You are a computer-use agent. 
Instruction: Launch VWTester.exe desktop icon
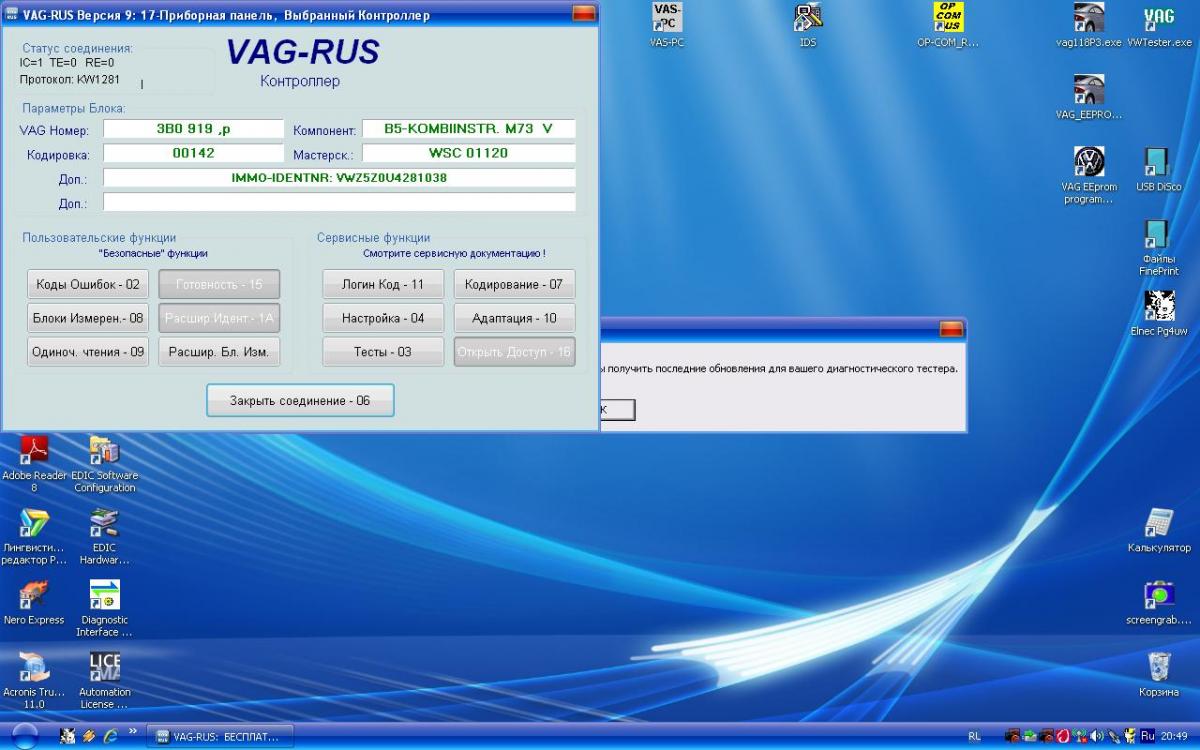1159,25
